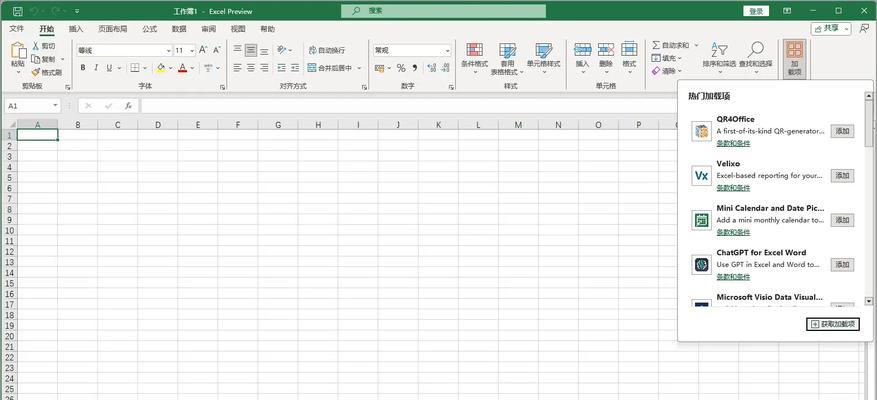Click the Insert cells (插入) icon
This screenshot has height=400, width=877.
click(583, 50)
